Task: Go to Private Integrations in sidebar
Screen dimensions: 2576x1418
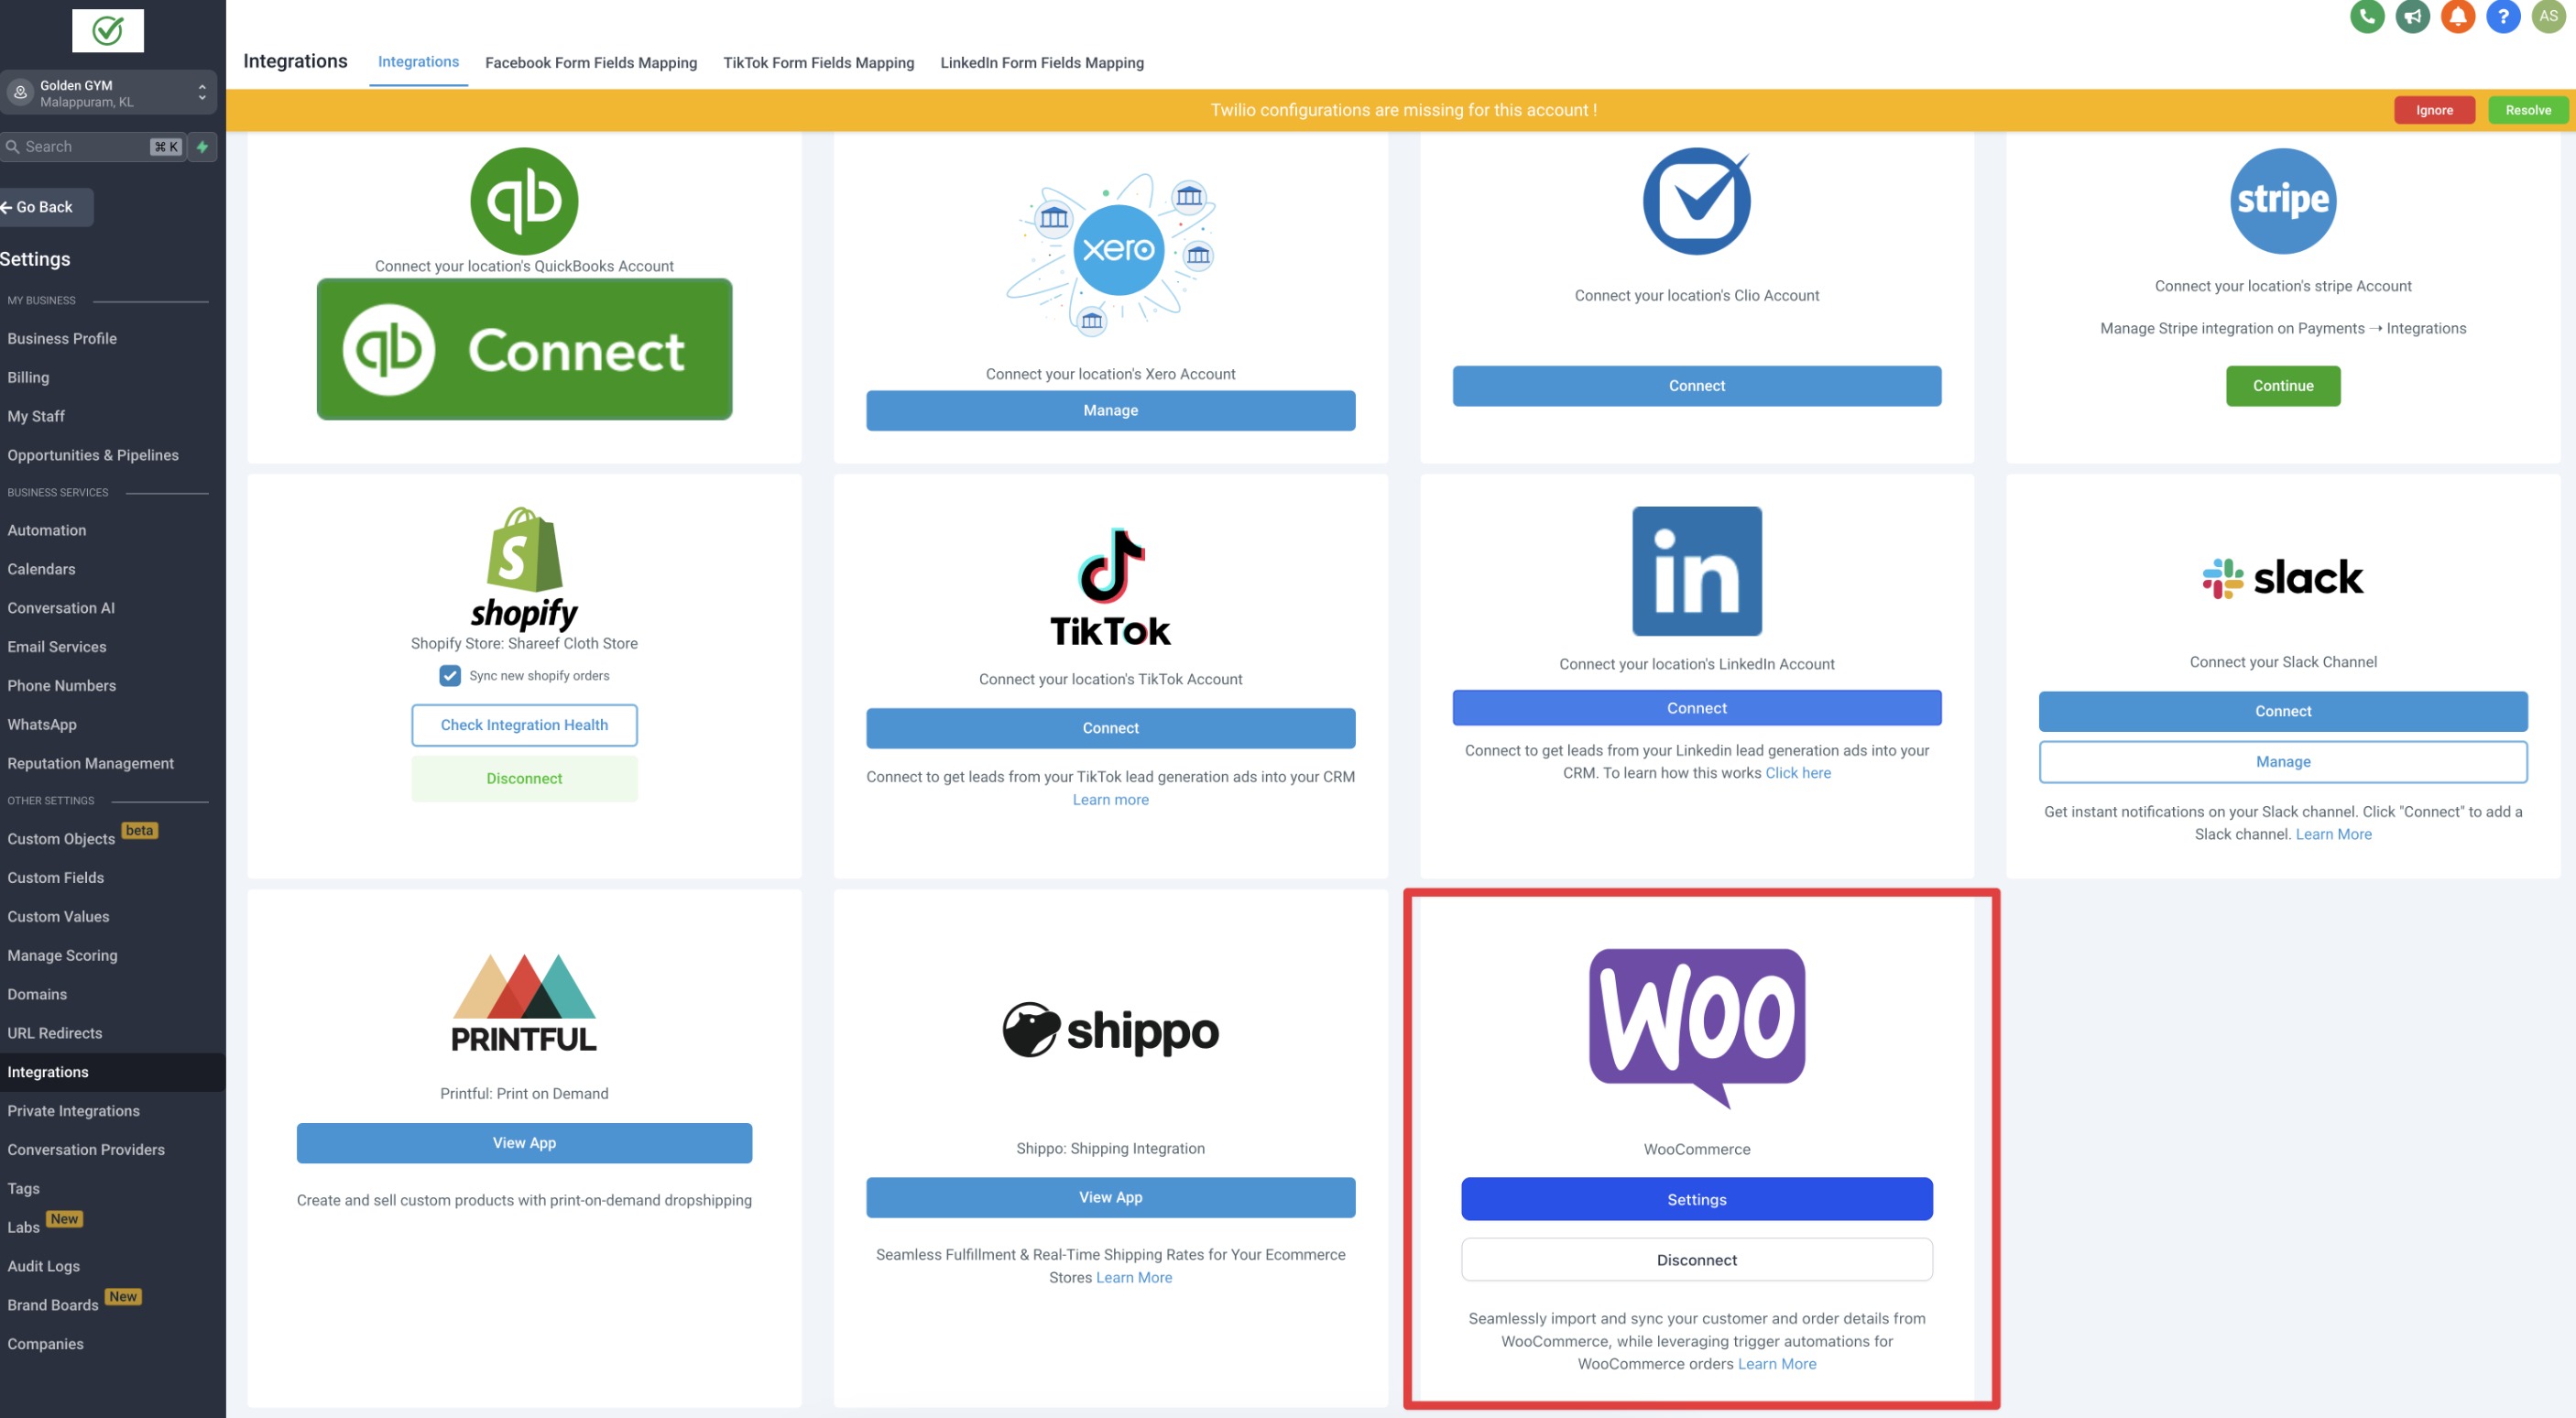Action: pyautogui.click(x=73, y=1111)
